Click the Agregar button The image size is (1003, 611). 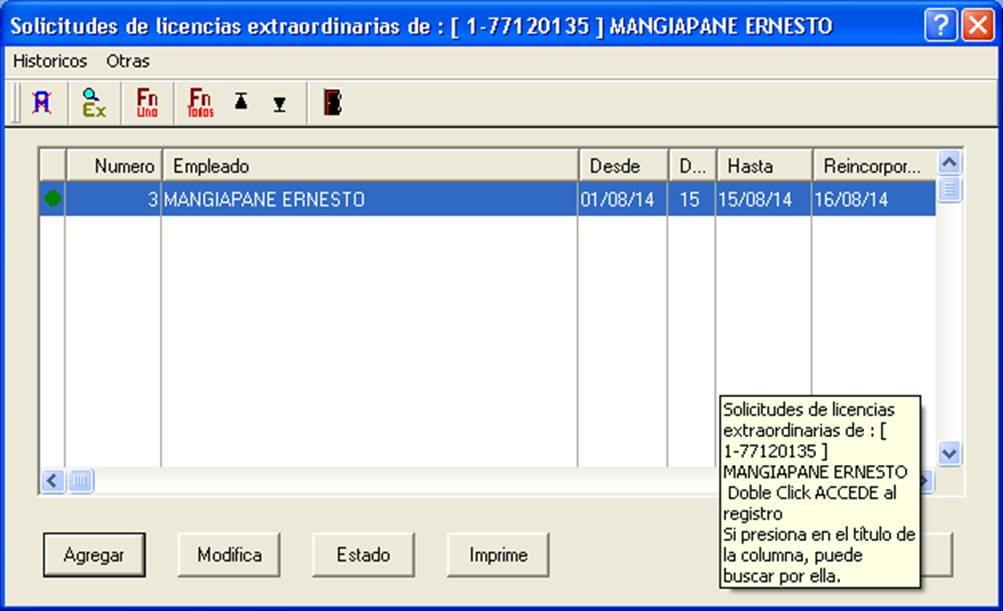(94, 555)
